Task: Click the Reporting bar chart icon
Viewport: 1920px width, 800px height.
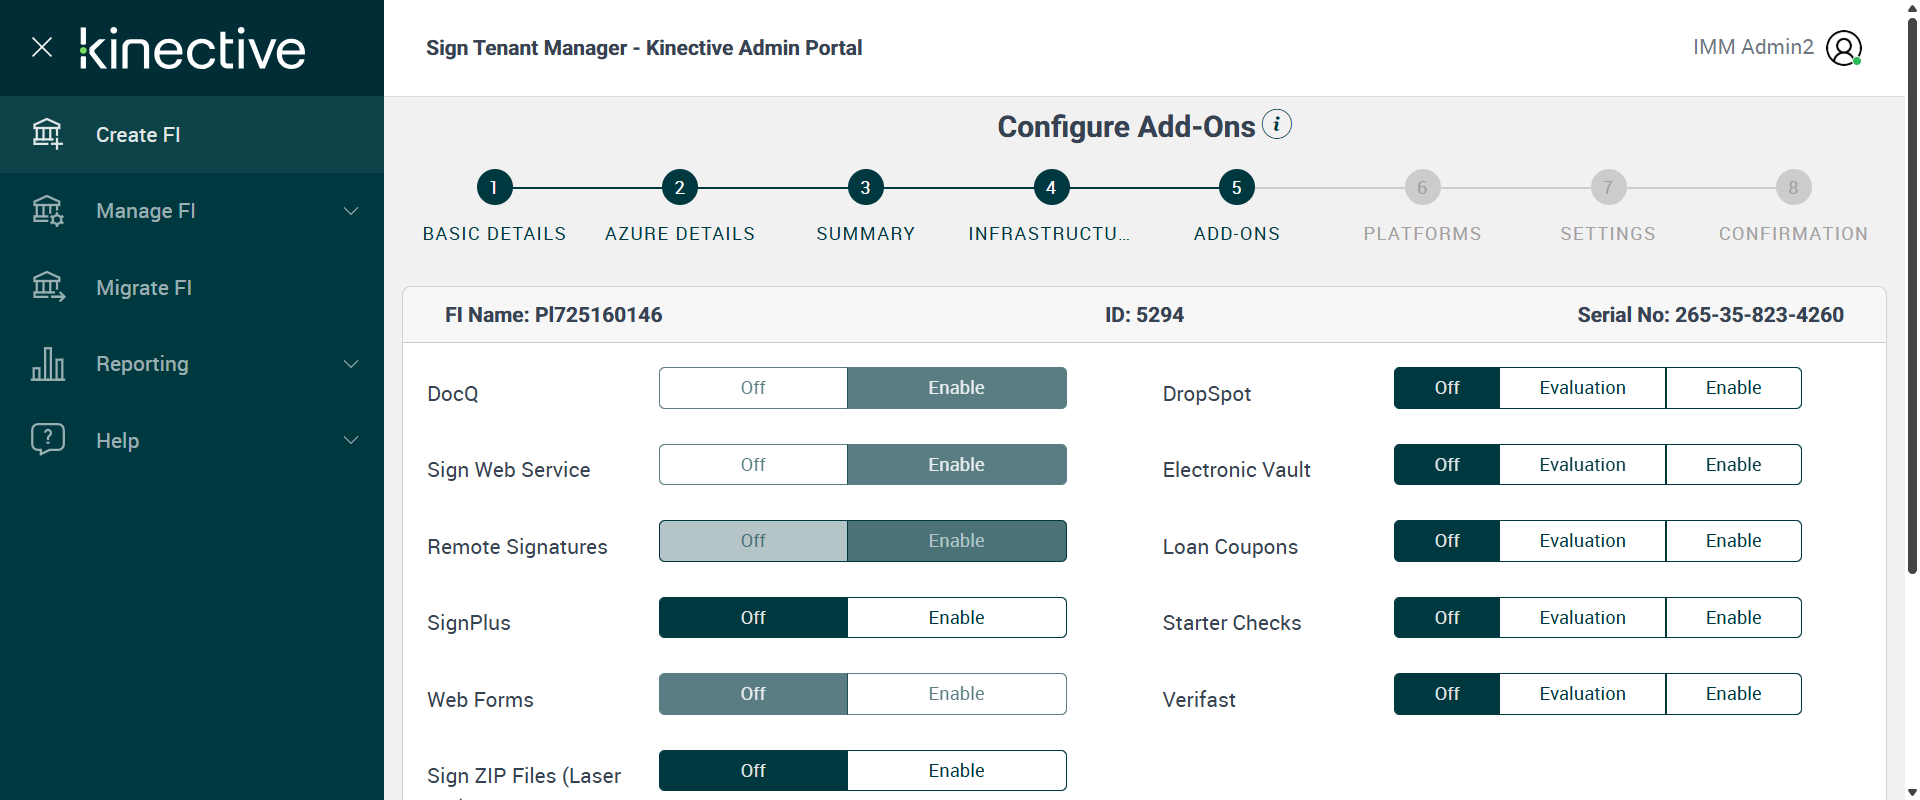Action: click(x=47, y=364)
